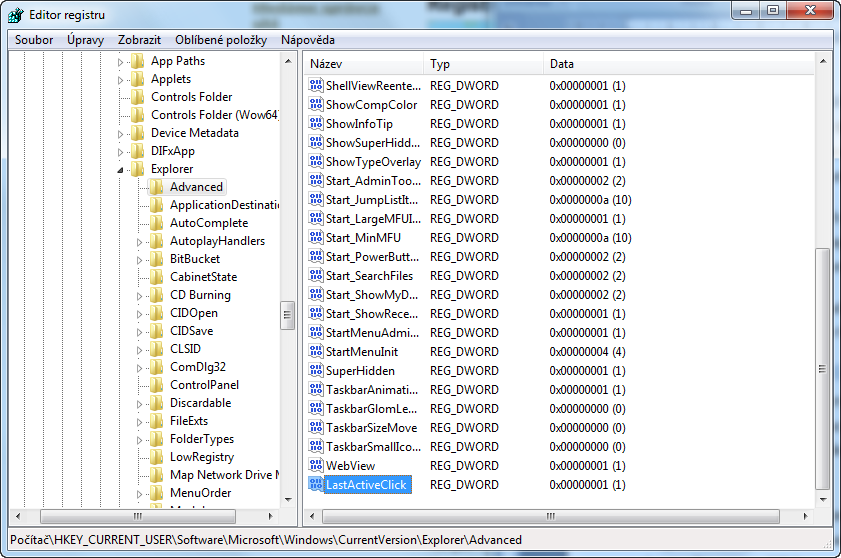This screenshot has width=841, height=558.
Task: Click the BitBucket folder icon
Action: click(x=157, y=259)
